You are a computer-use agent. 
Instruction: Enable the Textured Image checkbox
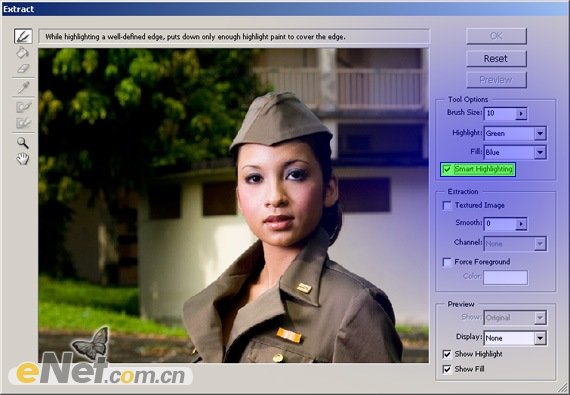pyautogui.click(x=447, y=205)
